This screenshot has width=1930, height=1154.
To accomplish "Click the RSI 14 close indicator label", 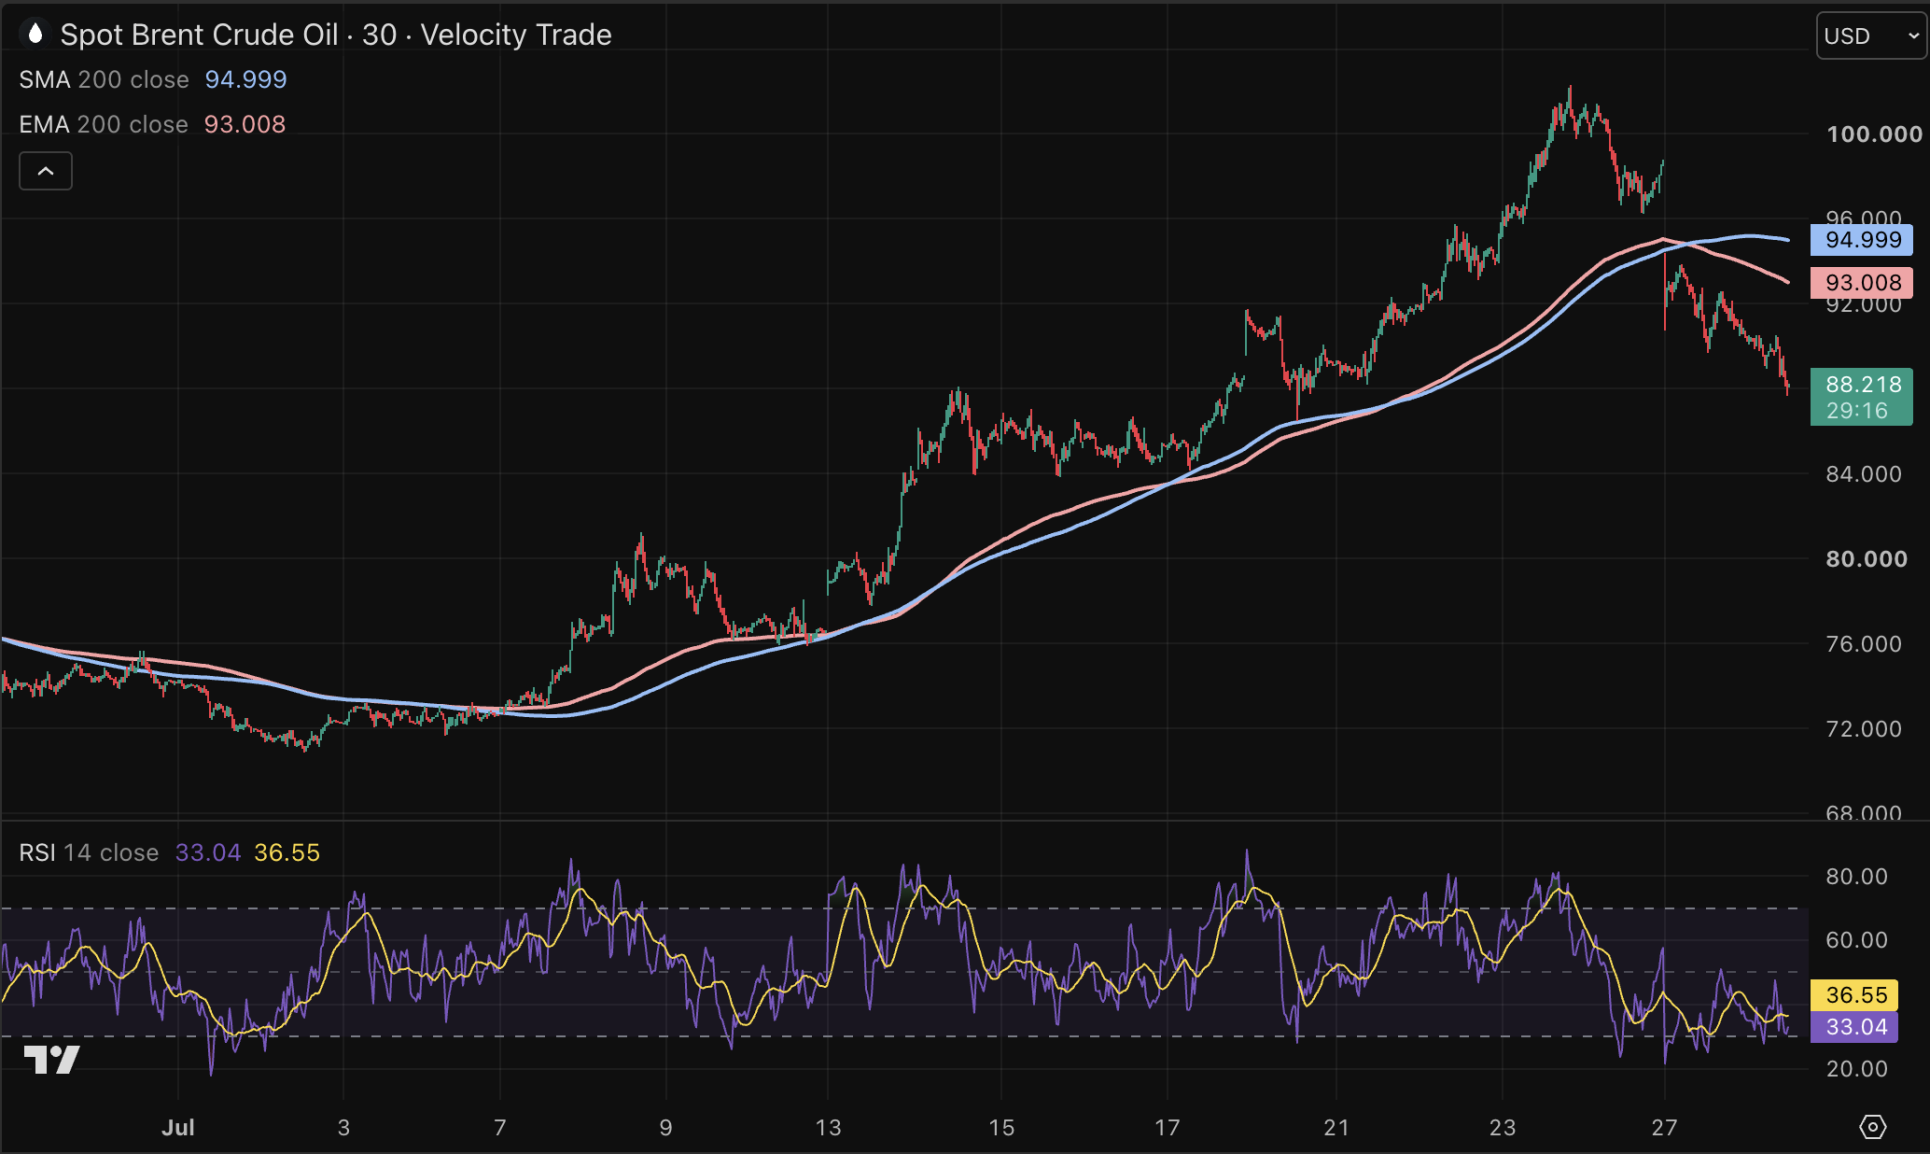I will click(89, 852).
